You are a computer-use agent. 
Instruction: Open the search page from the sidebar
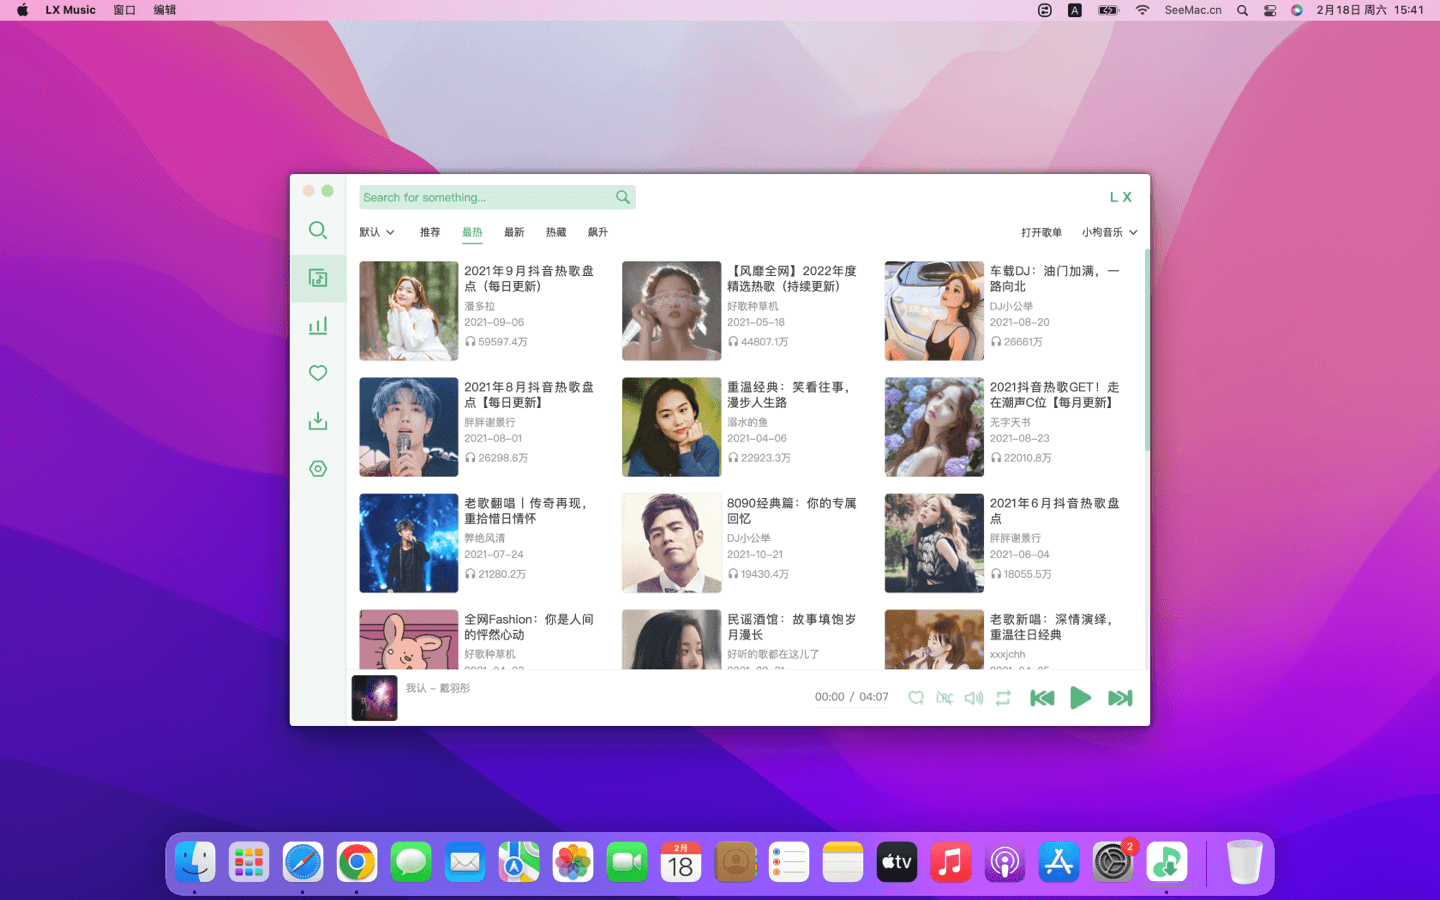(318, 231)
